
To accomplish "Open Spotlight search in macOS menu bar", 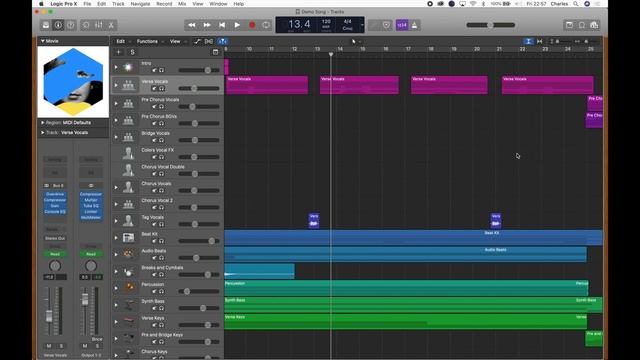I will pos(576,4).
